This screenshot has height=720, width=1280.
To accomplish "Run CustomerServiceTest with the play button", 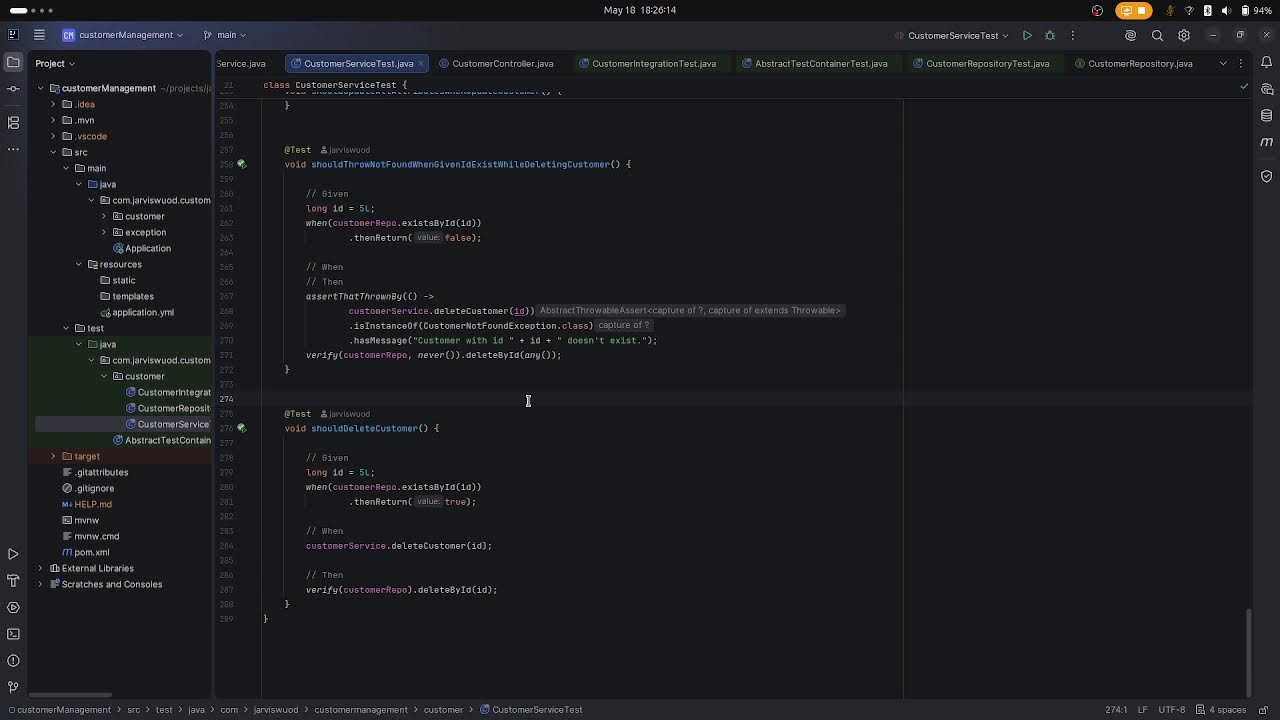I will [x=1027, y=35].
